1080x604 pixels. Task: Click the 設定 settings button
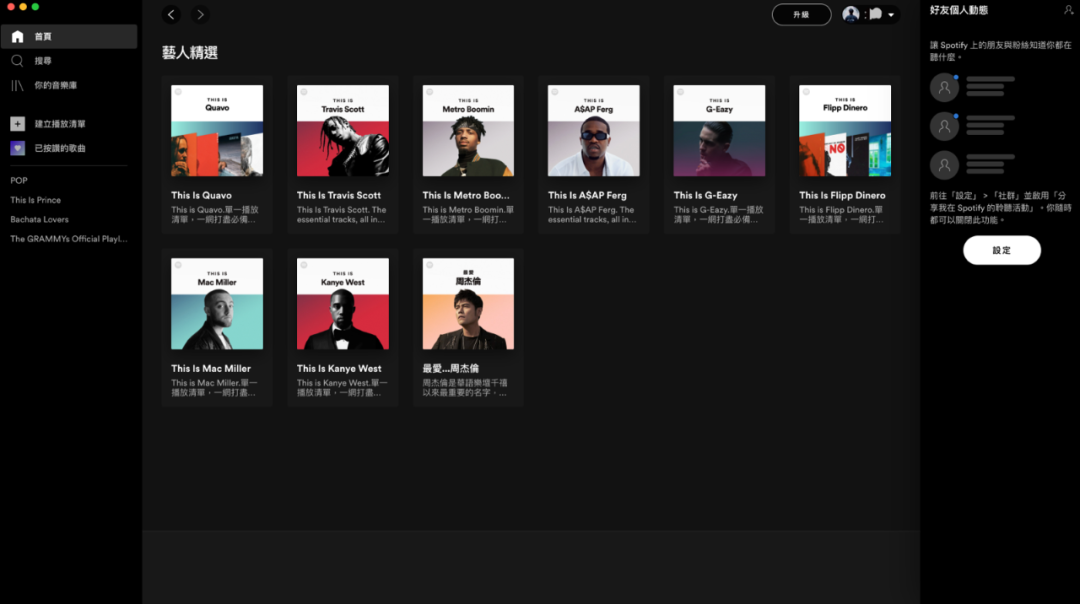point(1001,250)
